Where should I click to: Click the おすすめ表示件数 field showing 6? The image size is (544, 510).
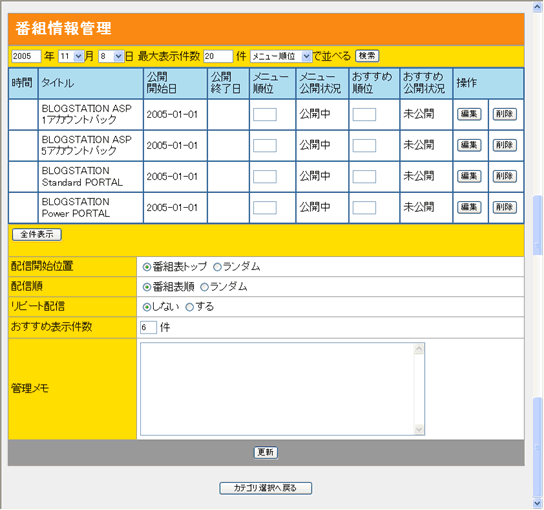[x=148, y=328]
